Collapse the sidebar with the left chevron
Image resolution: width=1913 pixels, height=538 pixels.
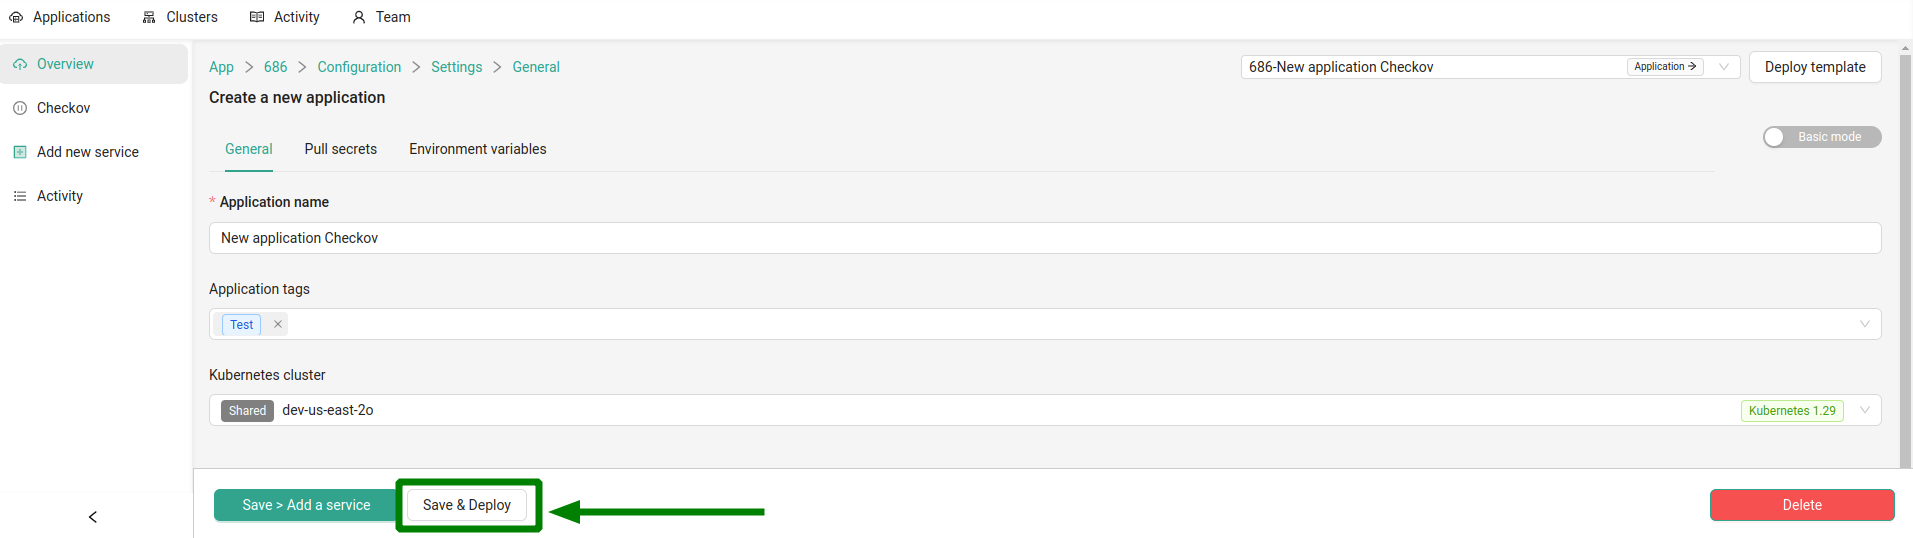point(93,517)
